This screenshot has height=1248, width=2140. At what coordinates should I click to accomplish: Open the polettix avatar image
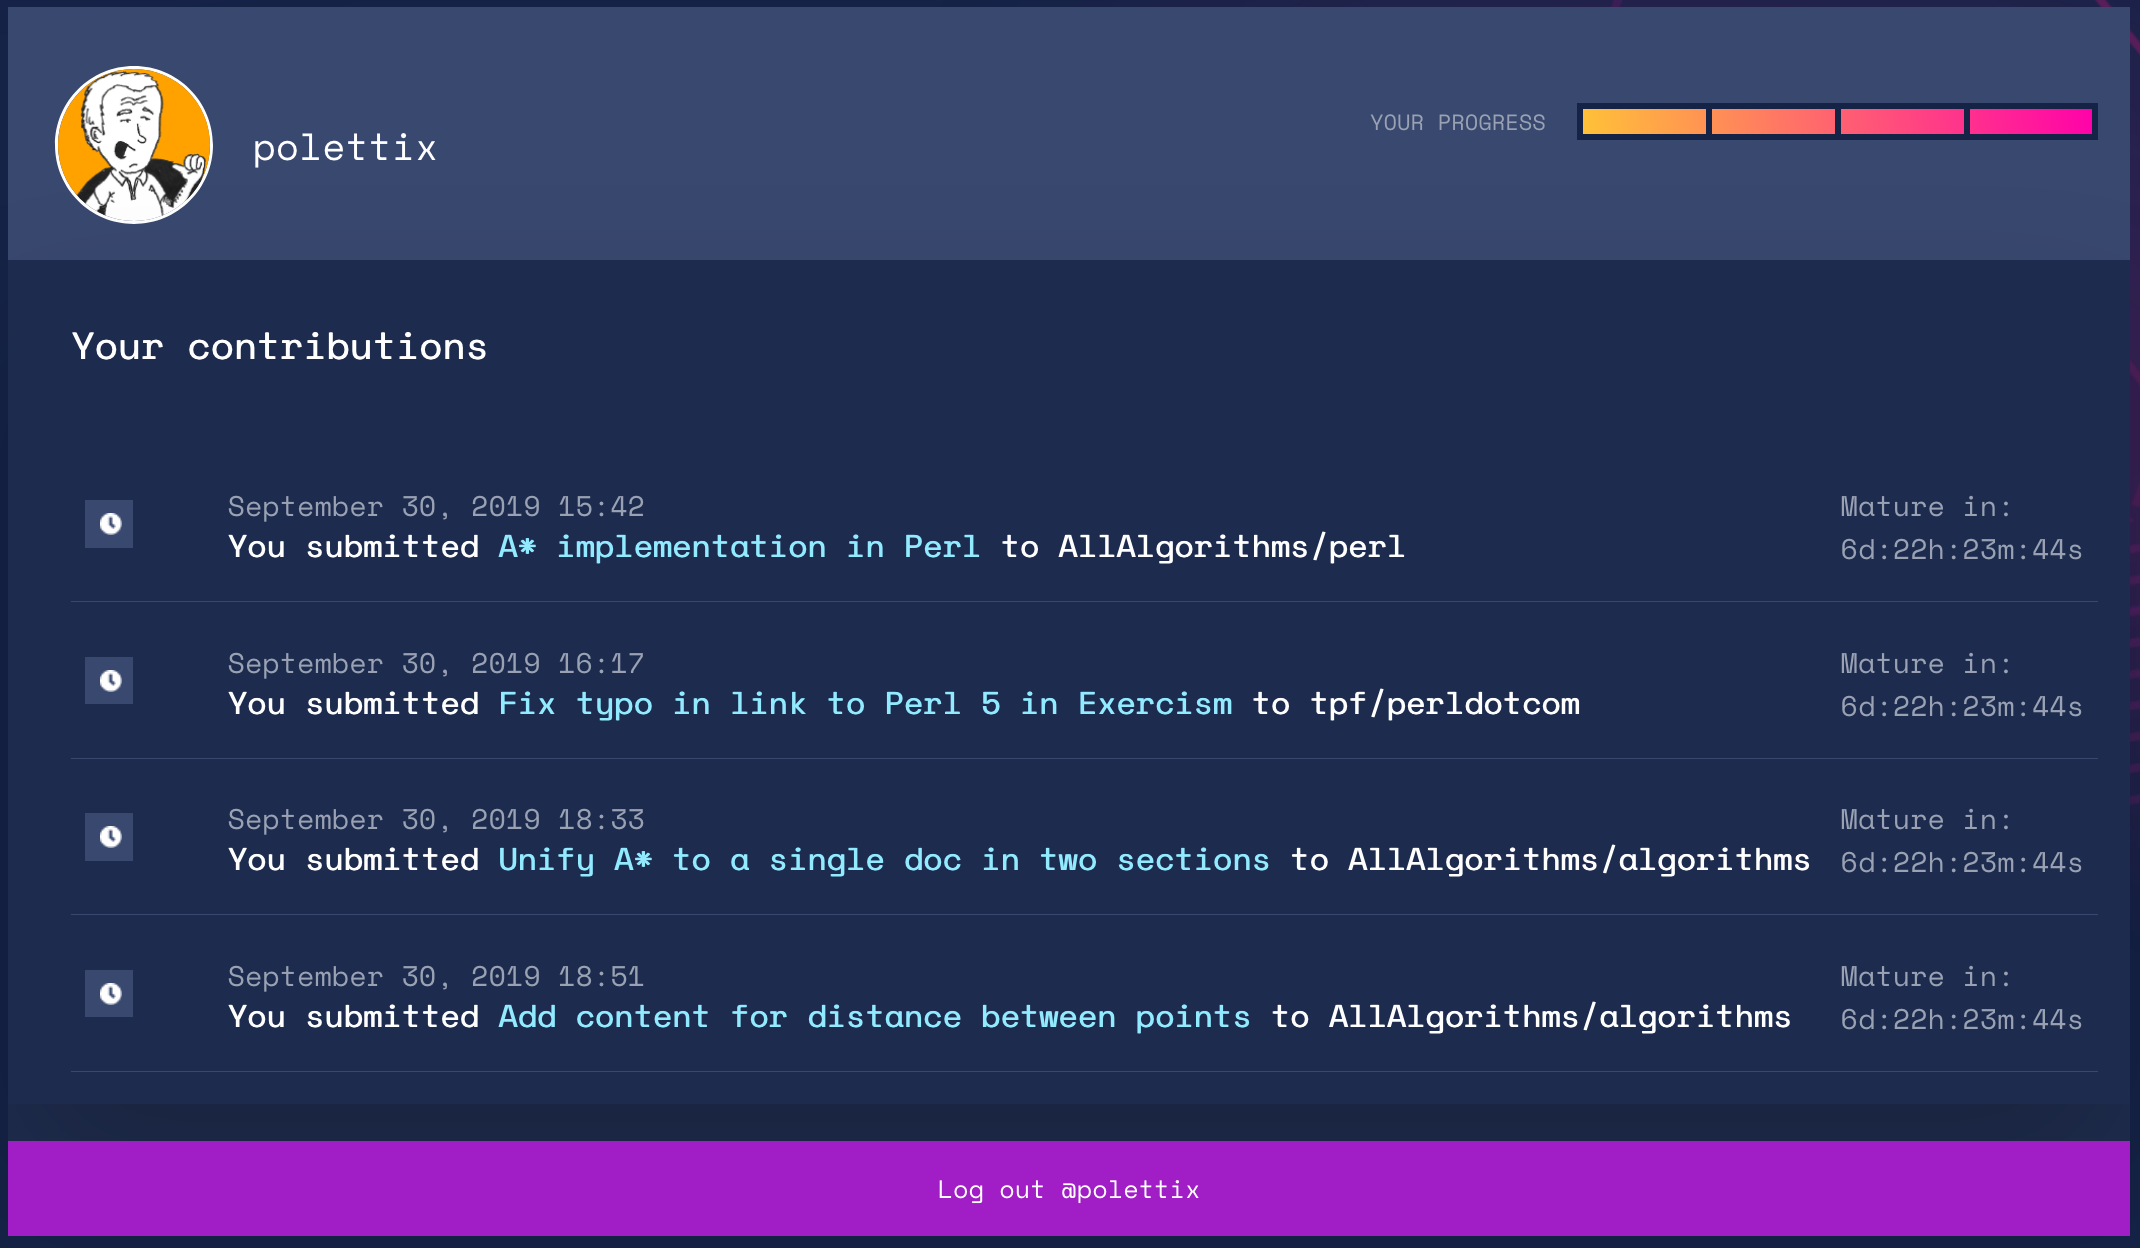tap(134, 145)
